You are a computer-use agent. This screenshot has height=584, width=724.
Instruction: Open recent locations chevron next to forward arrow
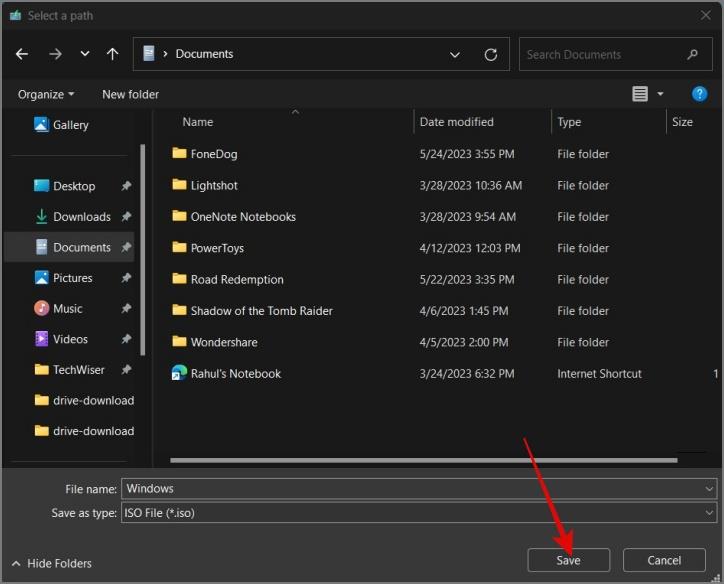[85, 54]
